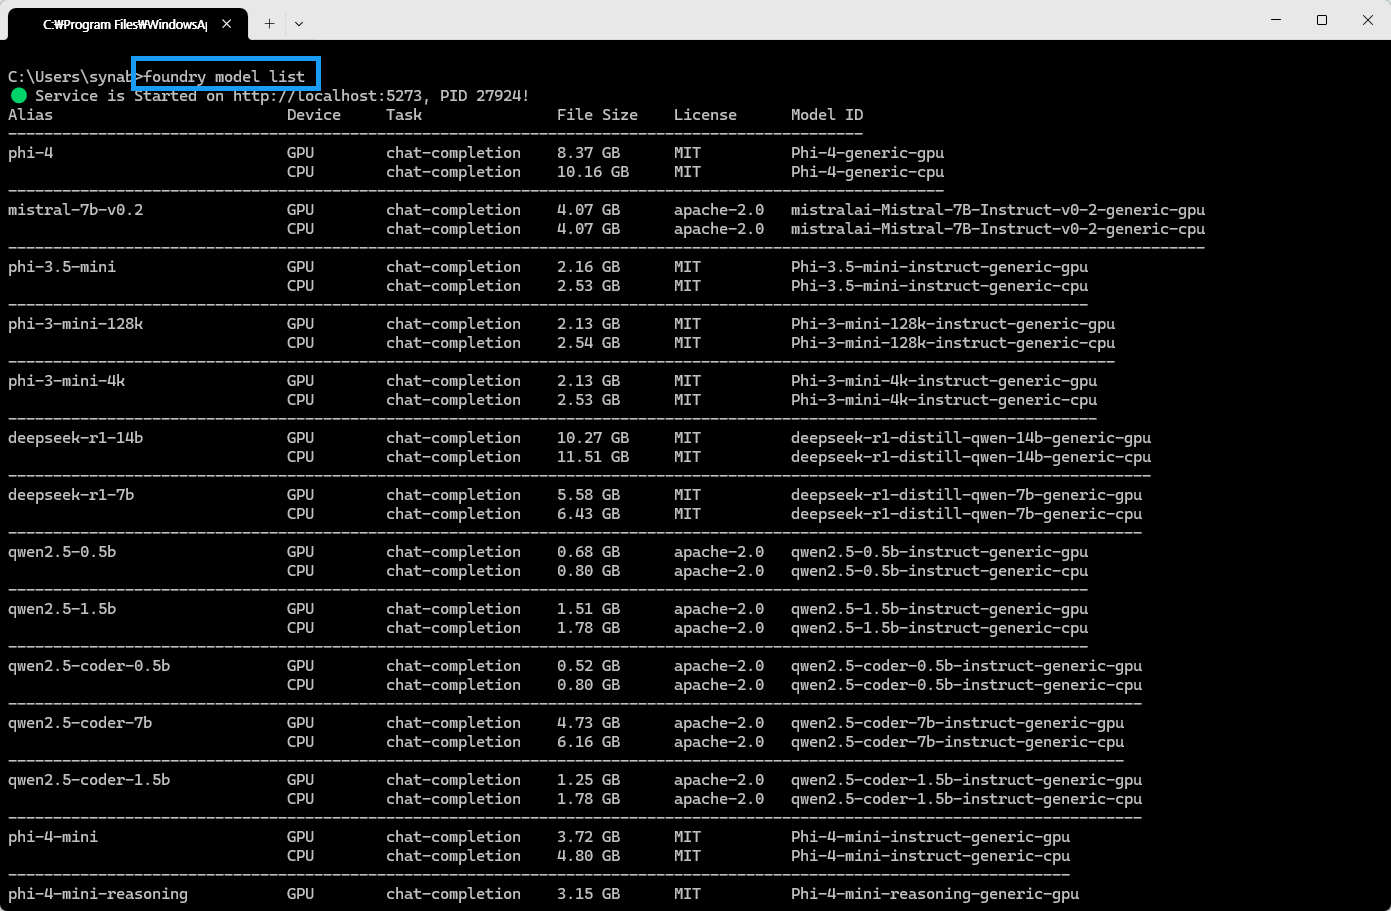The width and height of the screenshot is (1391, 911).
Task: Click the '4.73 GB' file size
Action: (x=588, y=723)
